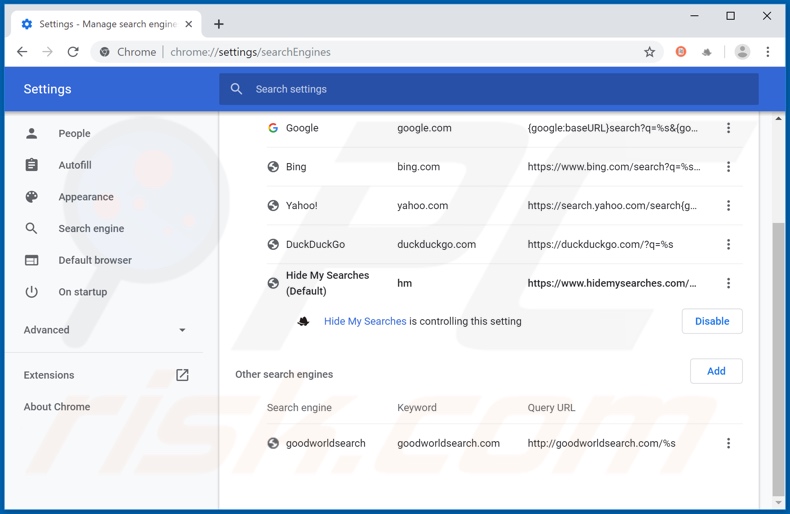
Task: Click the globe icon next to Bing
Action: click(273, 167)
